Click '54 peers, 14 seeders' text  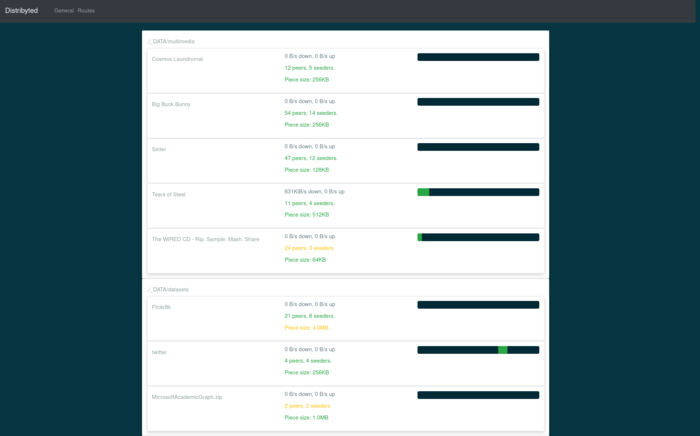pyautogui.click(x=311, y=113)
